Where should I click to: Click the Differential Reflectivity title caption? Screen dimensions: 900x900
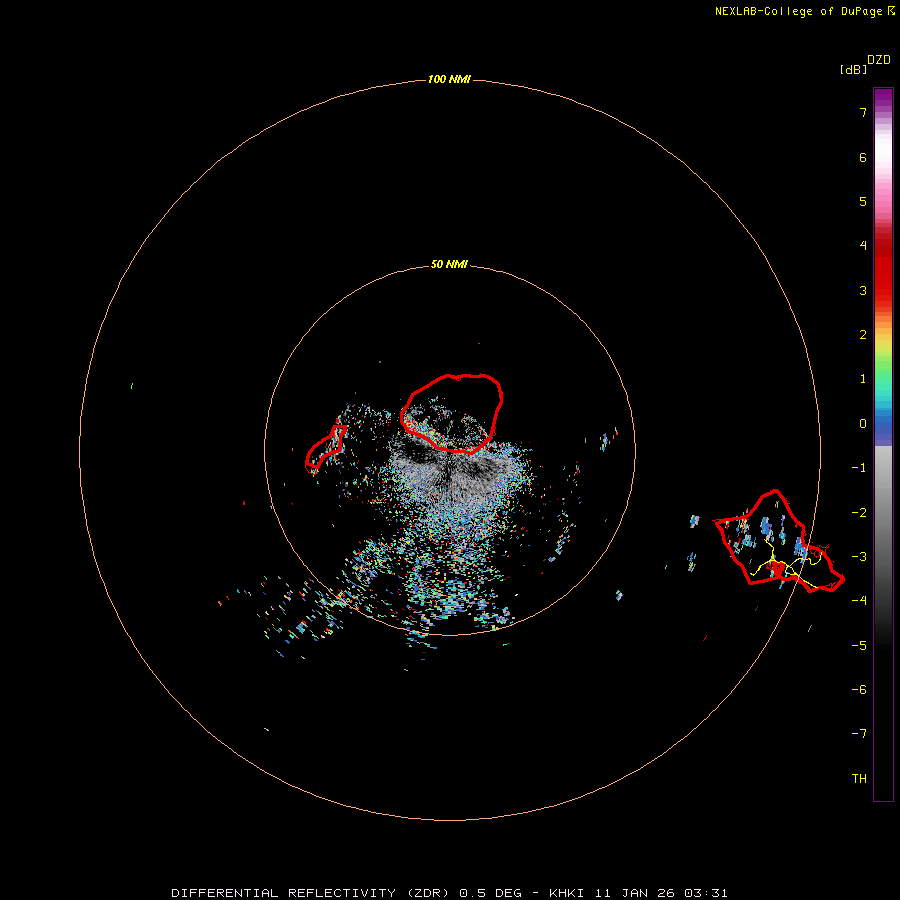pyautogui.click(x=449, y=893)
